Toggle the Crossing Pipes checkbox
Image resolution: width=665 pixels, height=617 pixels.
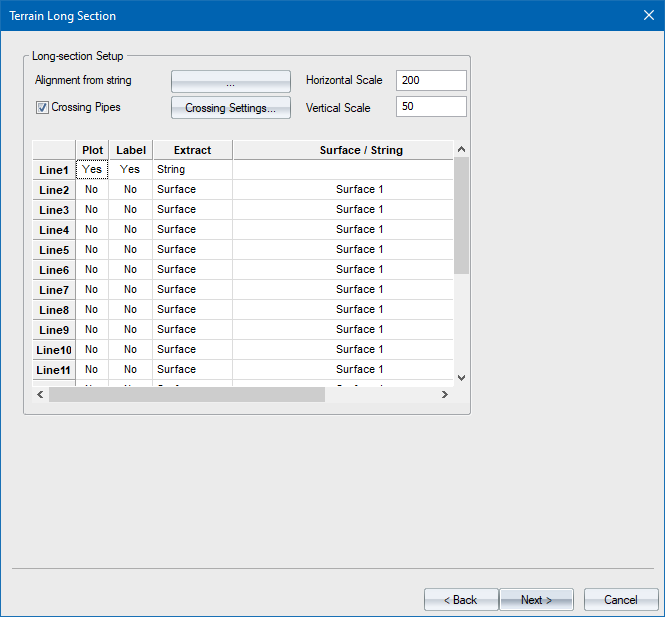43,107
